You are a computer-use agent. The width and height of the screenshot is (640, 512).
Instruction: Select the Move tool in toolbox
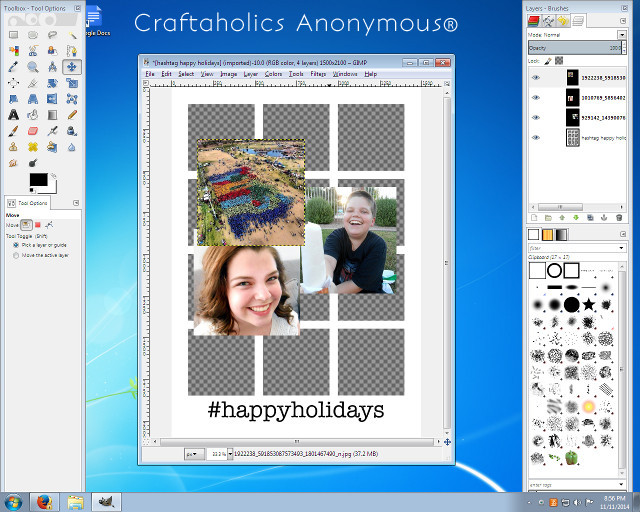pos(72,67)
